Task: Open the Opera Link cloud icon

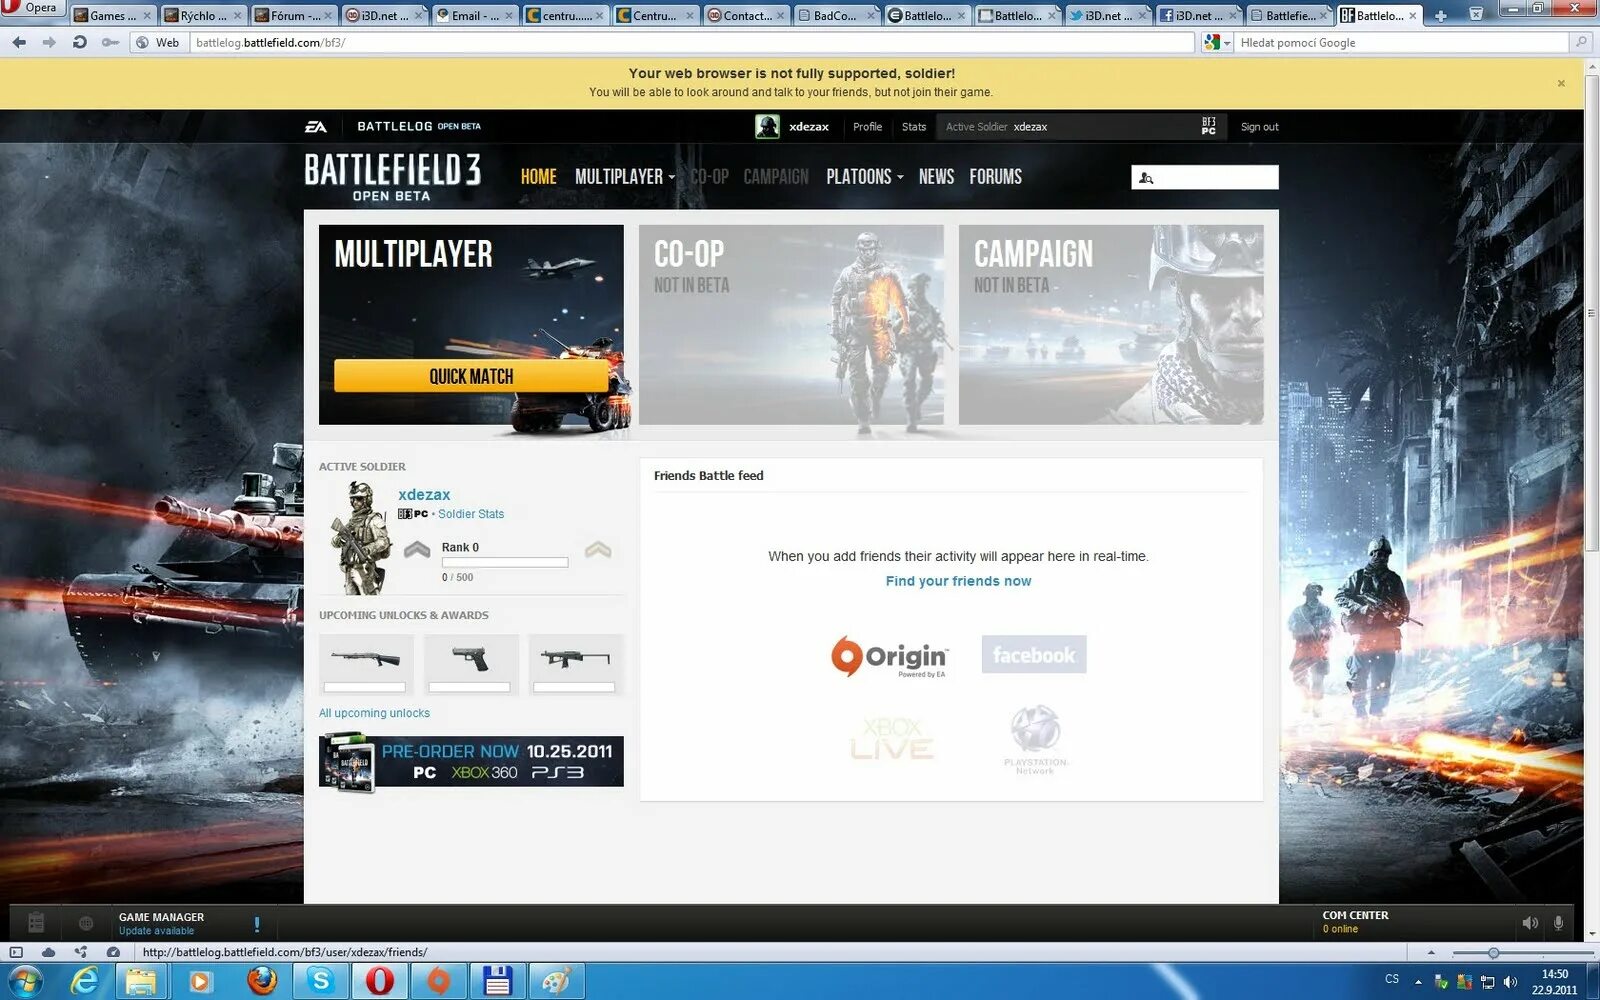Action: [x=48, y=952]
